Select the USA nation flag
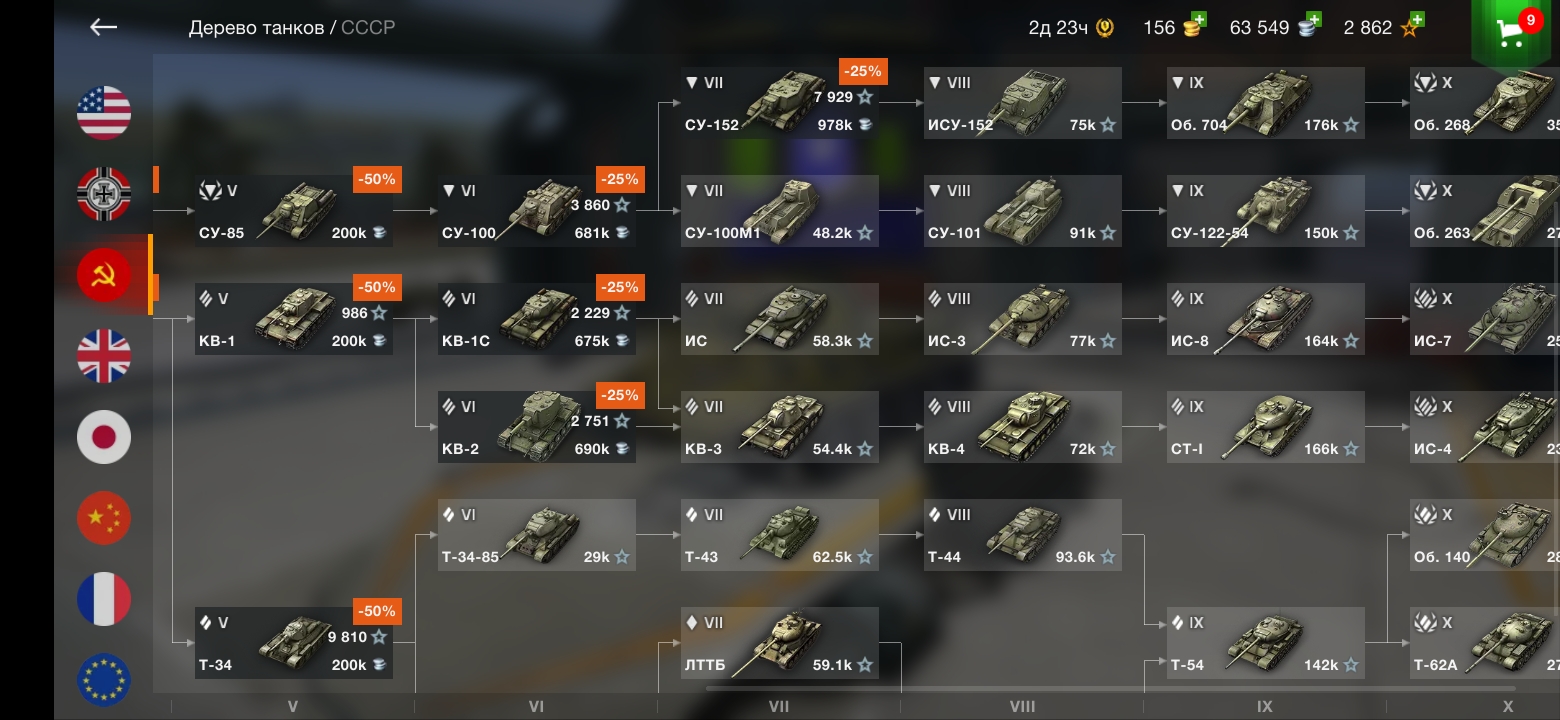This screenshot has width=1560, height=720. [104, 113]
